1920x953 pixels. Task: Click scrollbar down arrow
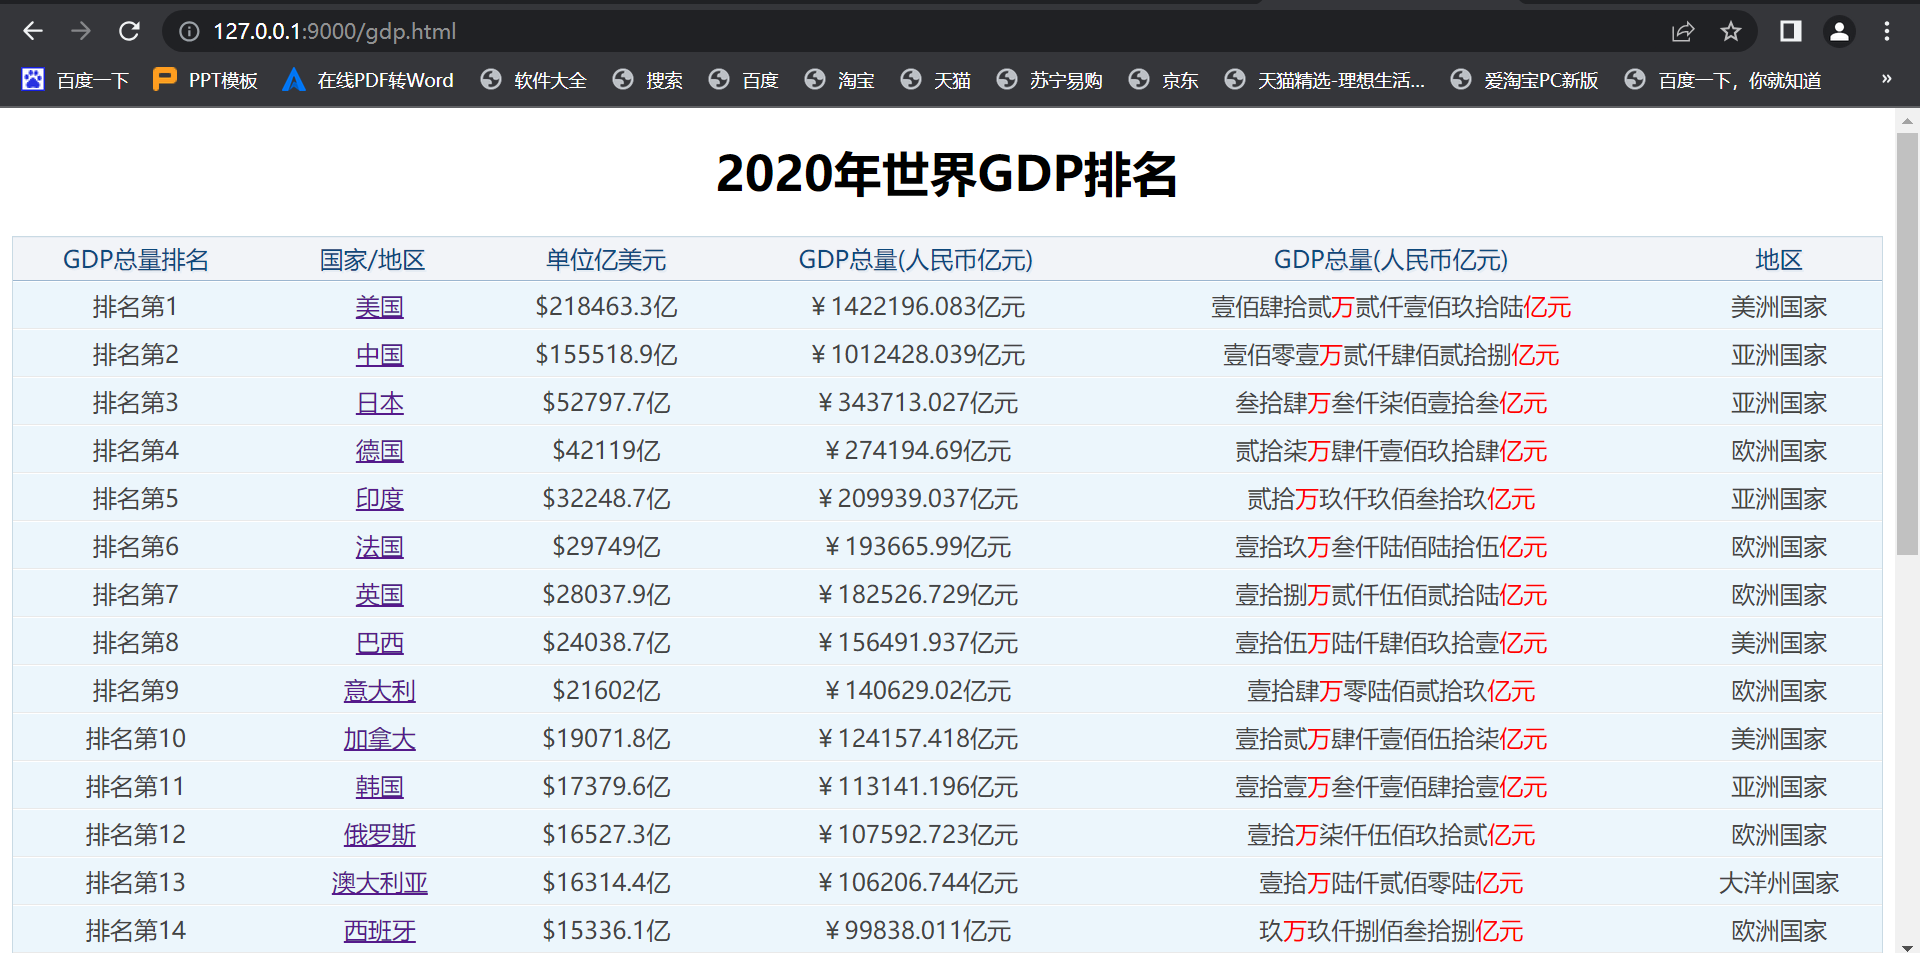click(1907, 946)
